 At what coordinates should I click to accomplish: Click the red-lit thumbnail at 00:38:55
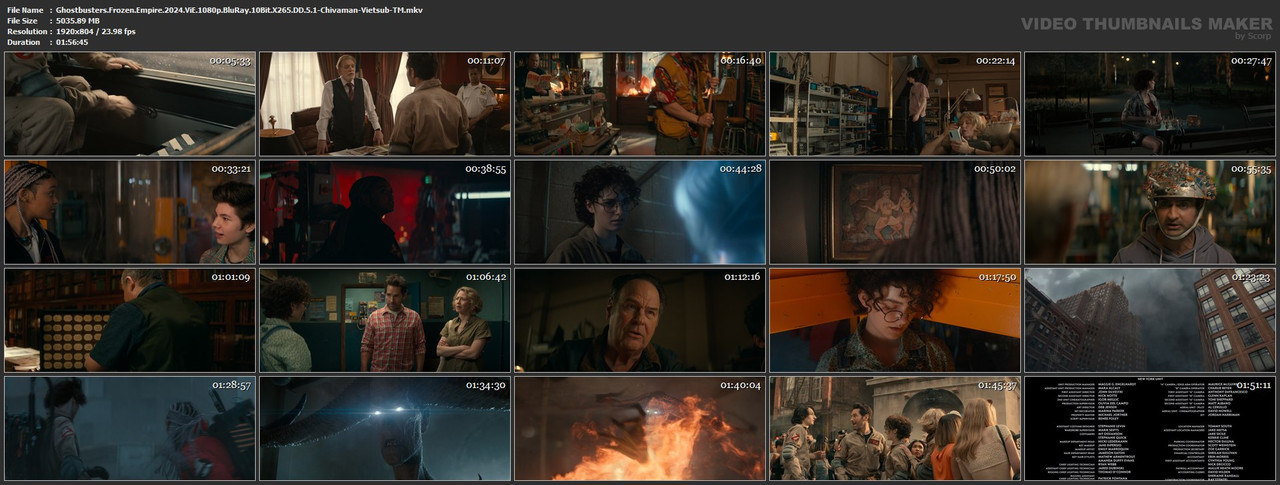click(385, 212)
